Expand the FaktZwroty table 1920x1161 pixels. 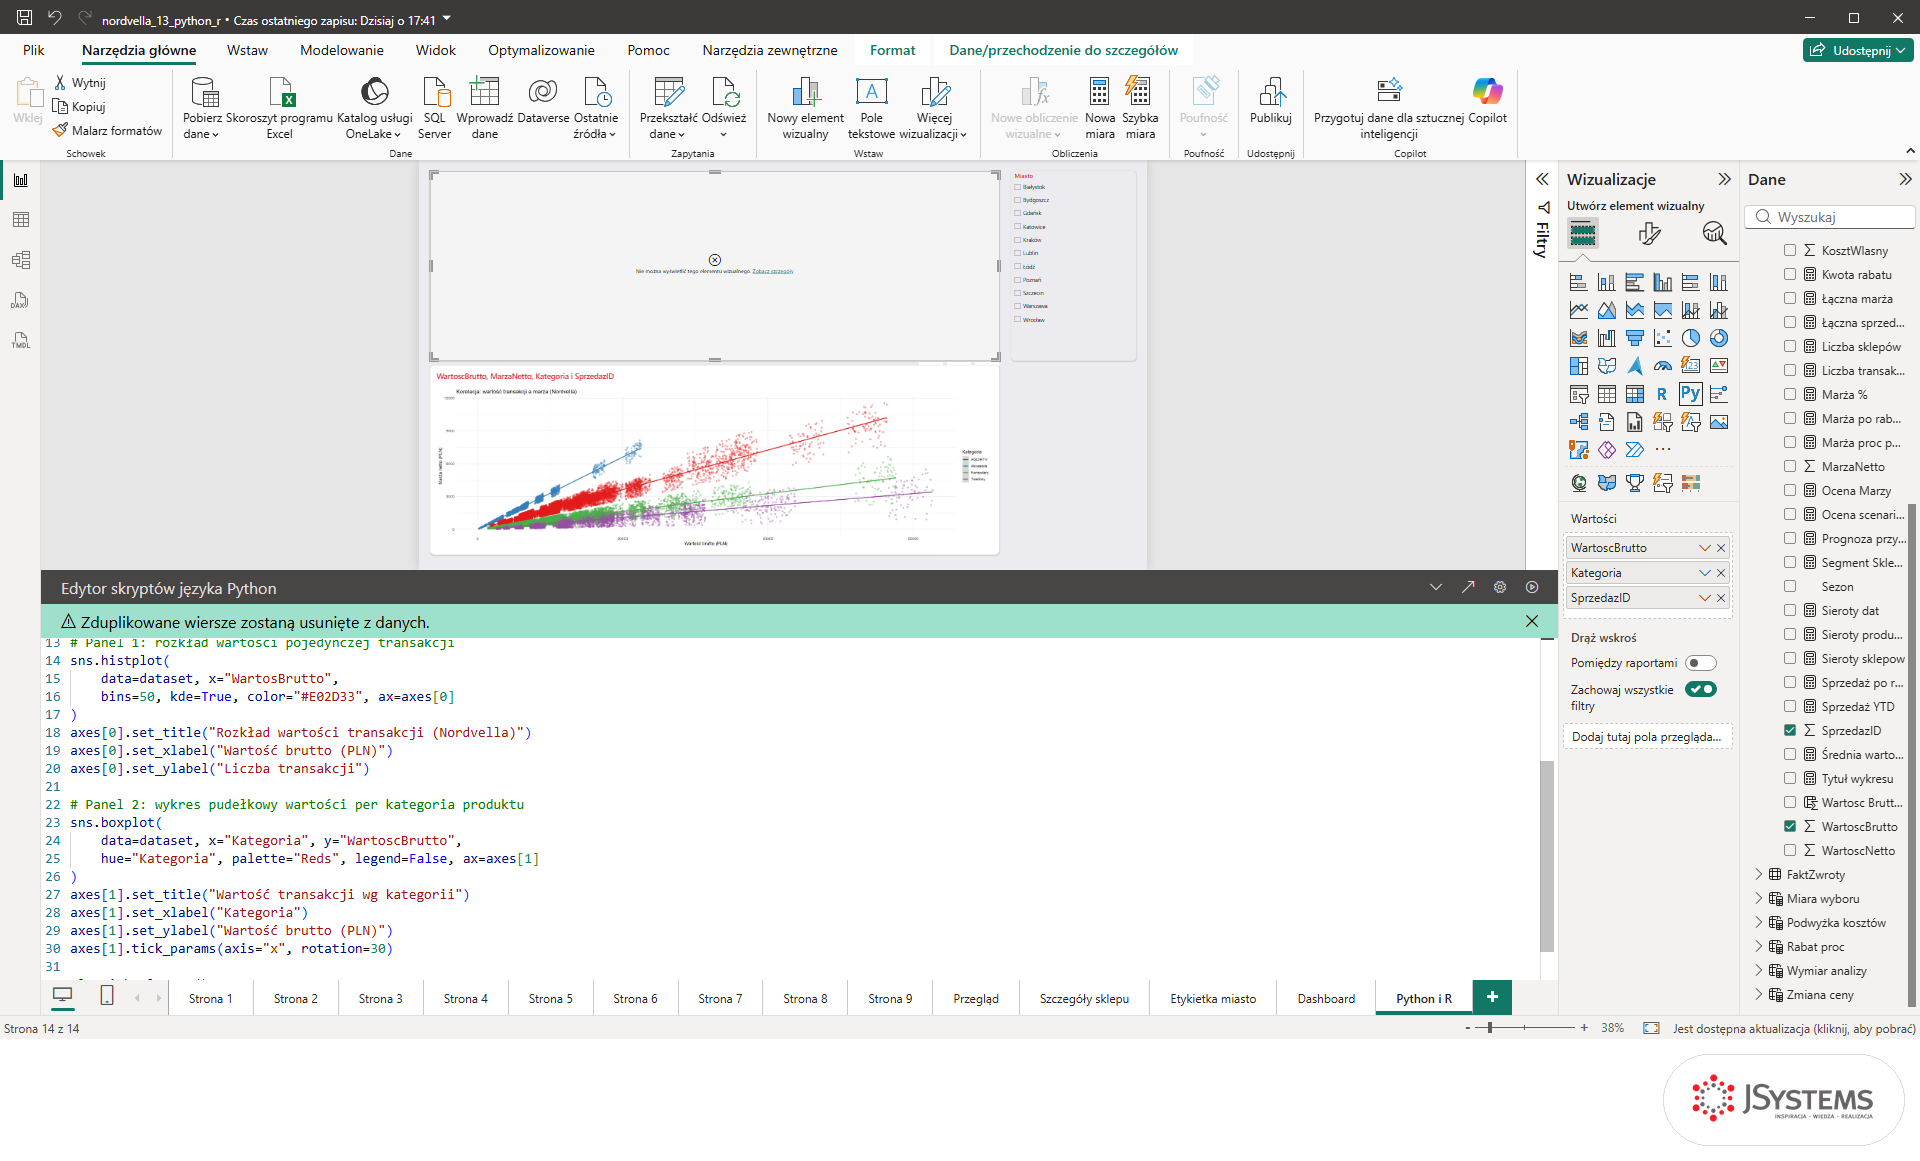[1759, 875]
